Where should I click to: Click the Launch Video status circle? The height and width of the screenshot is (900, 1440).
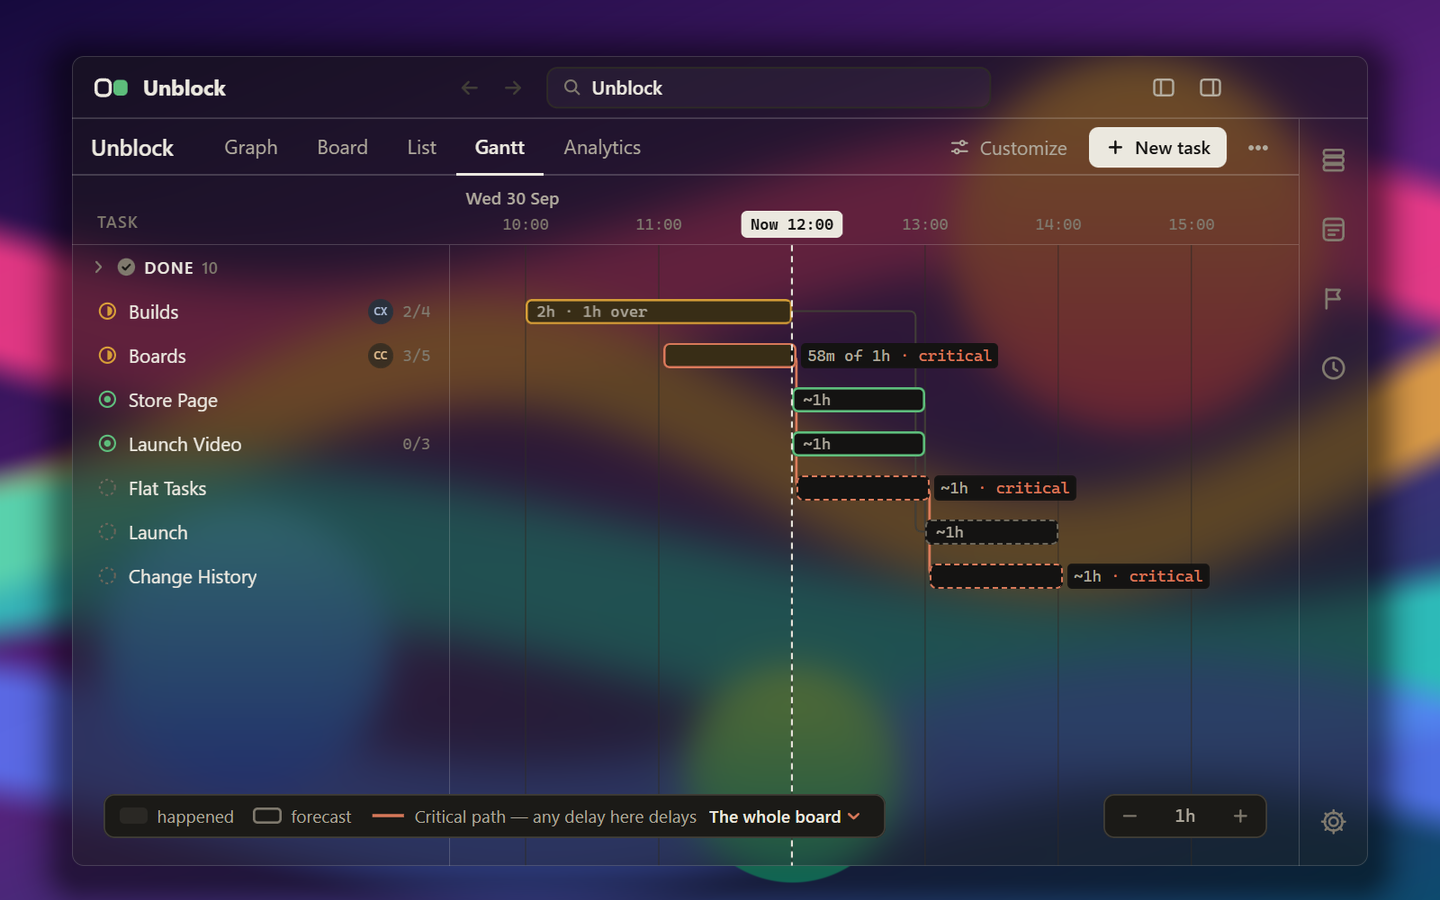pos(107,443)
